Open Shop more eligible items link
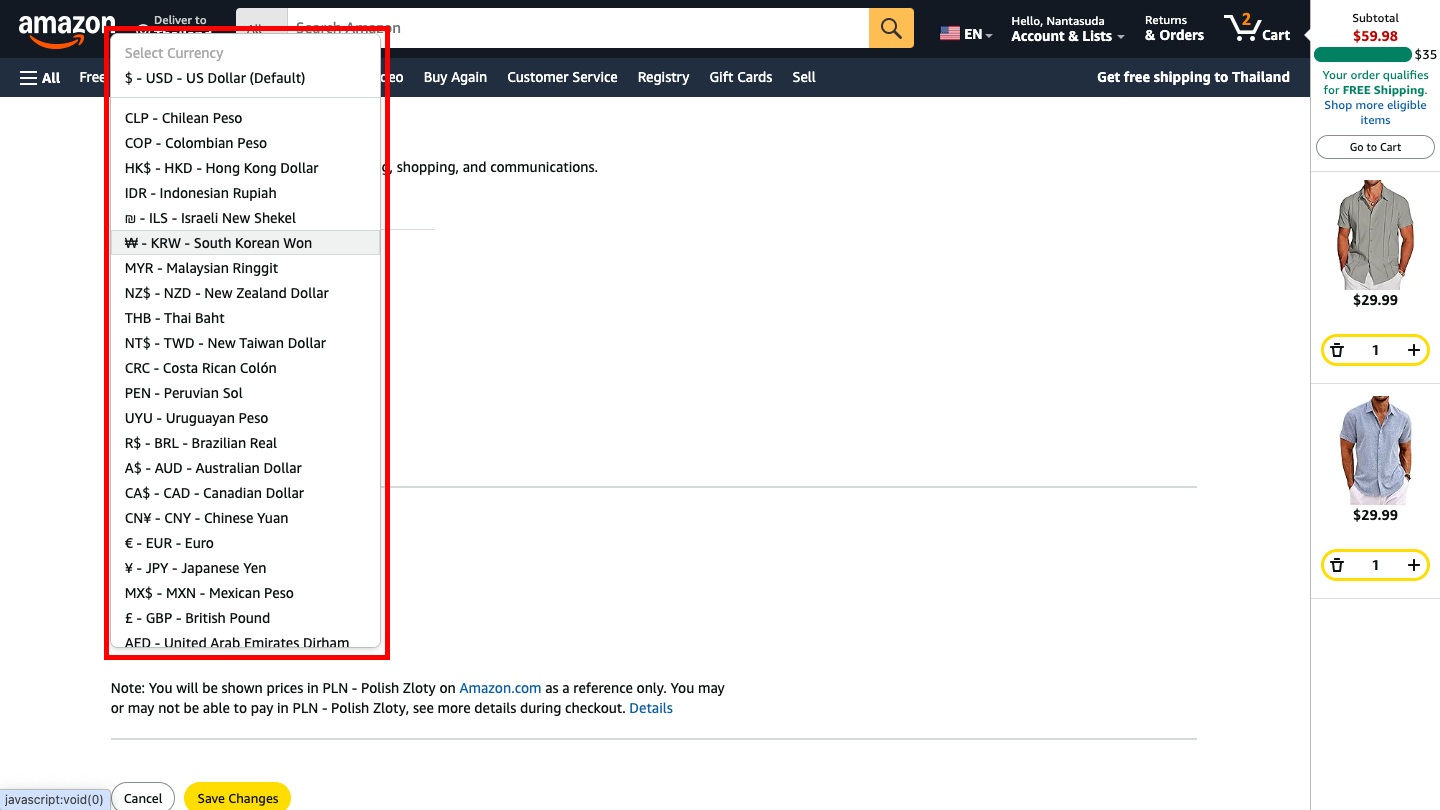The image size is (1440, 810). click(1375, 112)
